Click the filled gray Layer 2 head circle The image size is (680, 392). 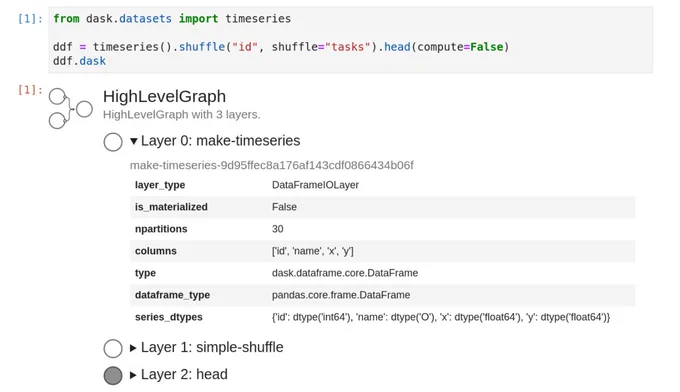(x=113, y=375)
